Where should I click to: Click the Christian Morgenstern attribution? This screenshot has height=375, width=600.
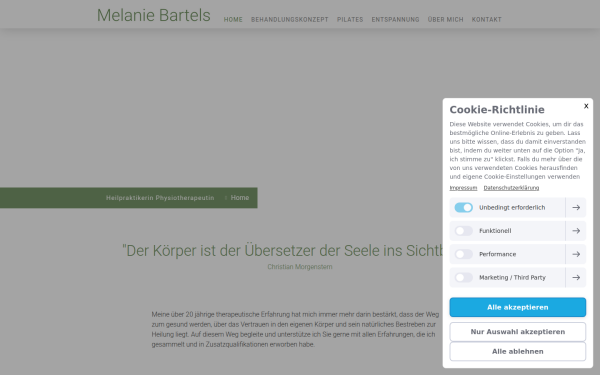tap(300, 267)
